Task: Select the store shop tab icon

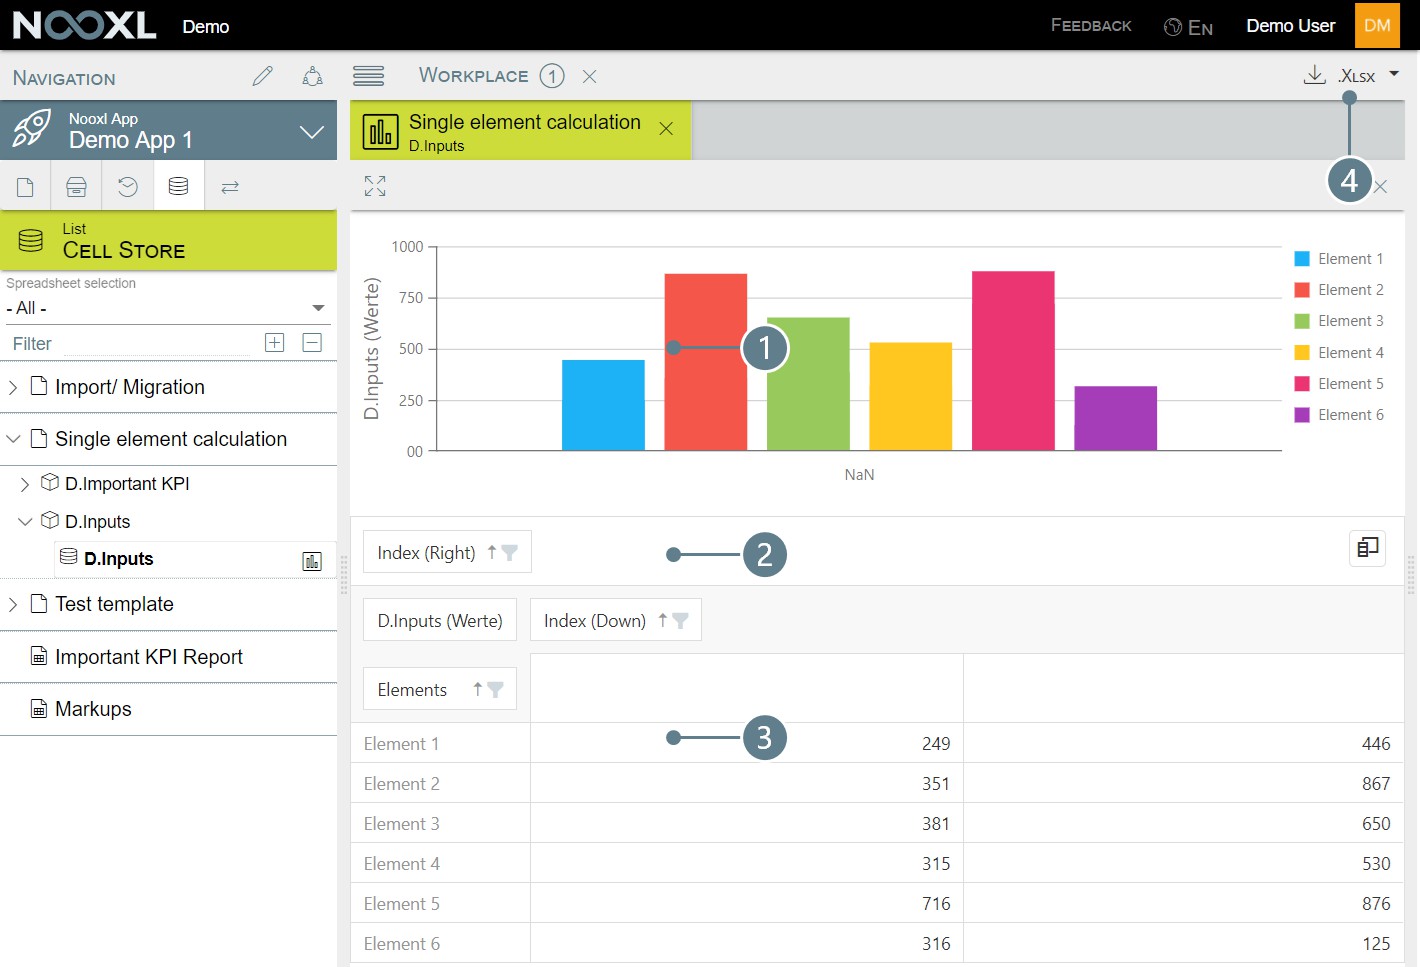Action: pyautogui.click(x=76, y=187)
